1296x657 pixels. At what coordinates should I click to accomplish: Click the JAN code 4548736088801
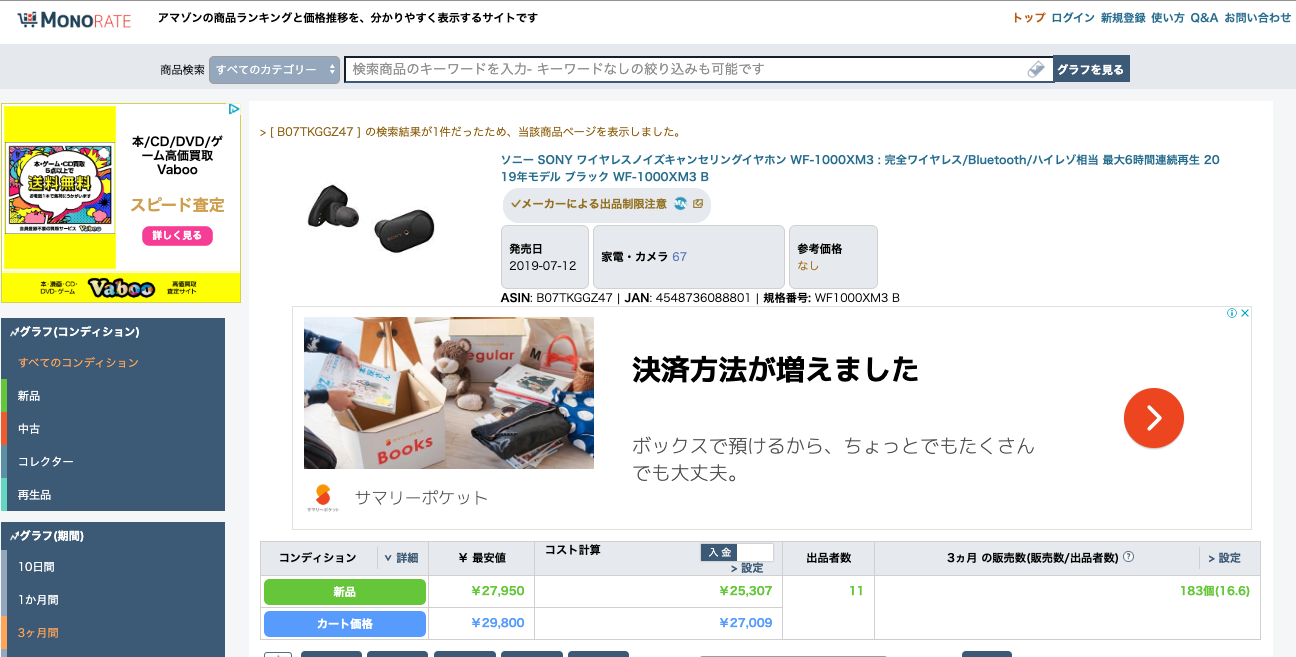tap(687, 298)
